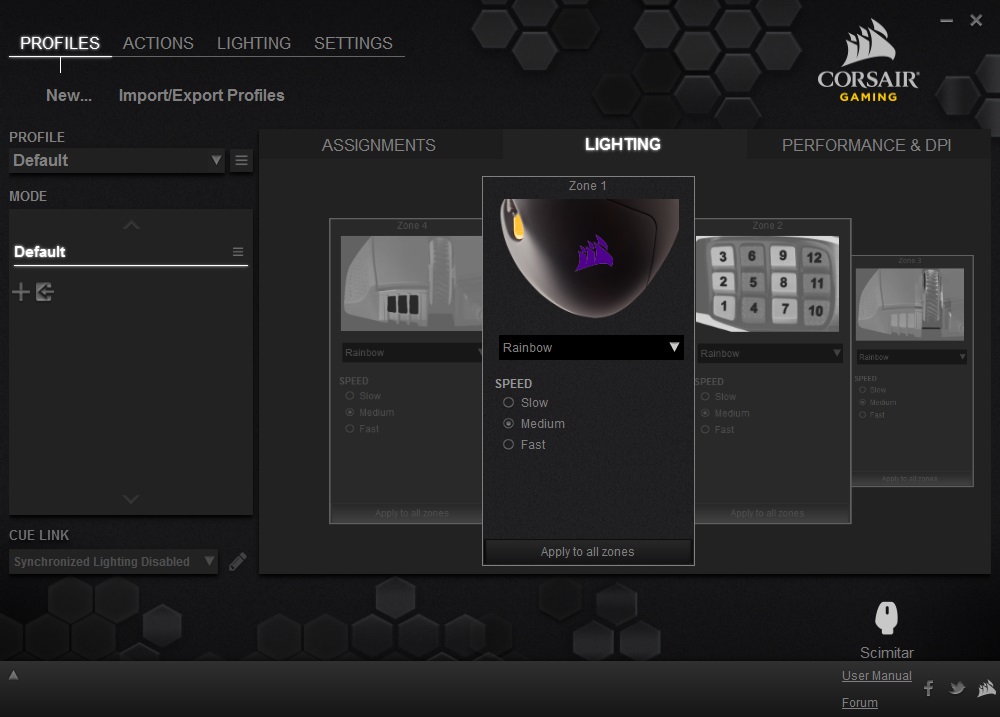Click Apply to all zones in Zone 1
This screenshot has width=1000, height=717.
(587, 552)
